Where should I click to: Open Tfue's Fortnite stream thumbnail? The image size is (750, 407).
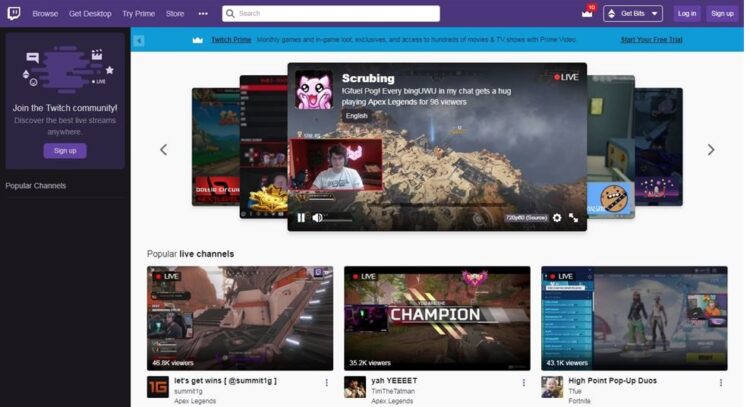tap(634, 318)
